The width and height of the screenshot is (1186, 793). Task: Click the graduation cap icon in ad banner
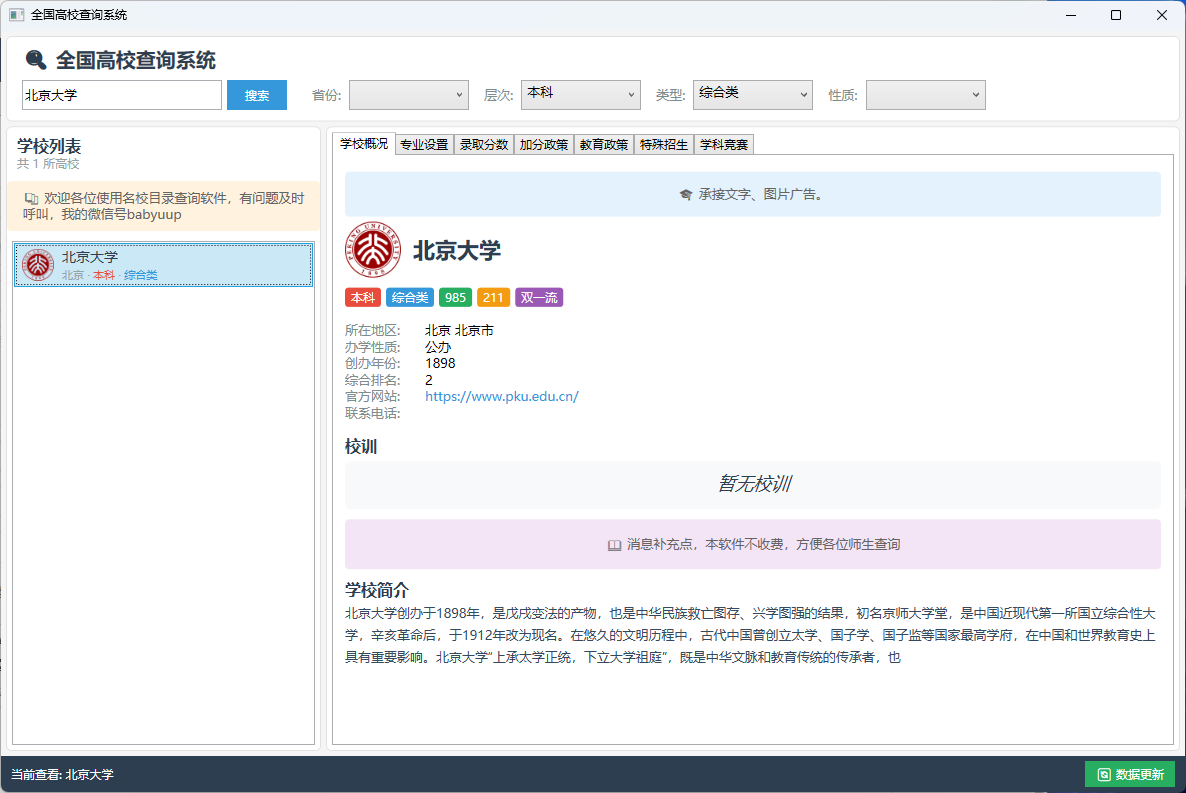click(685, 194)
